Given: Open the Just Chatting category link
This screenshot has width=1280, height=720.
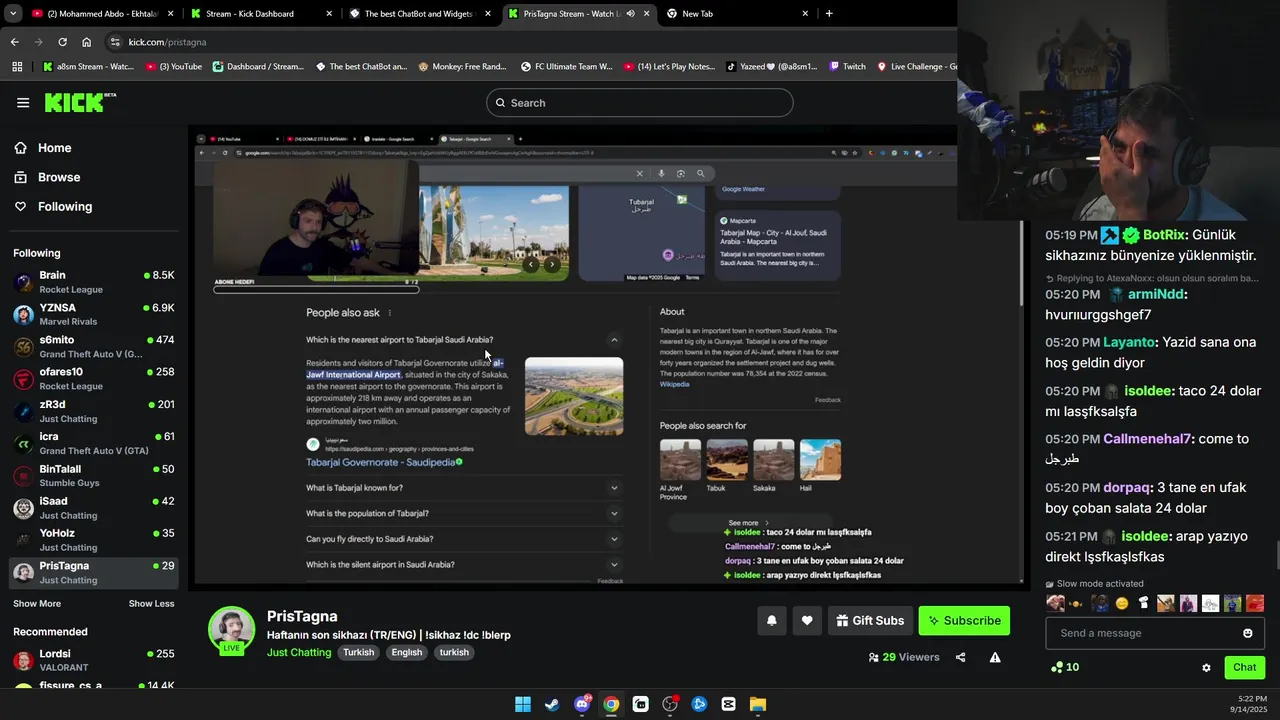Looking at the screenshot, I should click(x=299, y=652).
